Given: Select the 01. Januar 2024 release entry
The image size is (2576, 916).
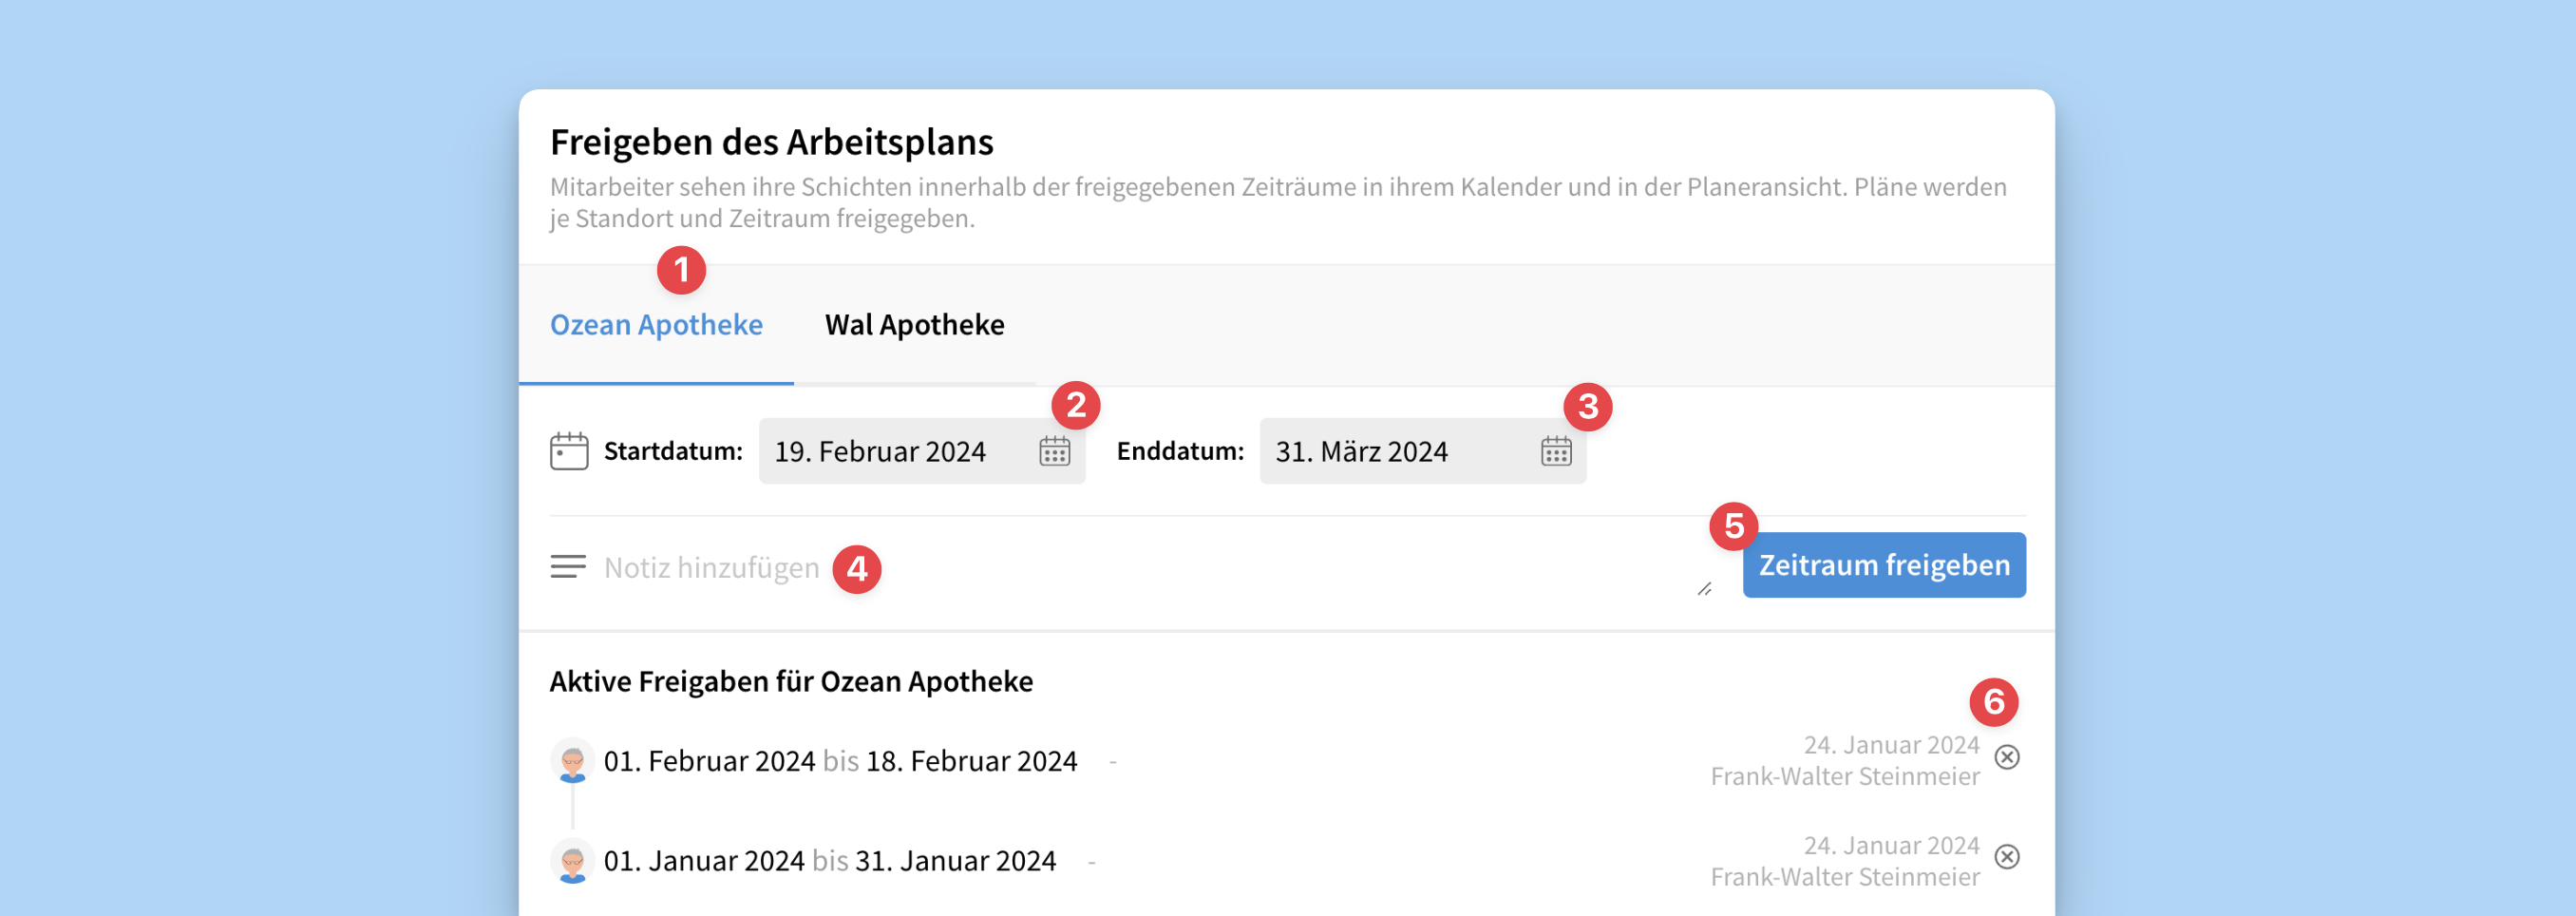Looking at the screenshot, I should pyautogui.click(x=830, y=861).
